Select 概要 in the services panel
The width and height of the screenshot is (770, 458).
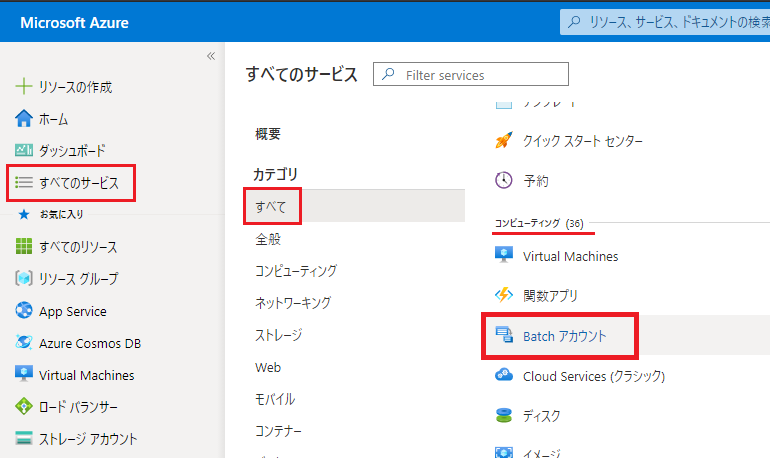click(x=268, y=134)
